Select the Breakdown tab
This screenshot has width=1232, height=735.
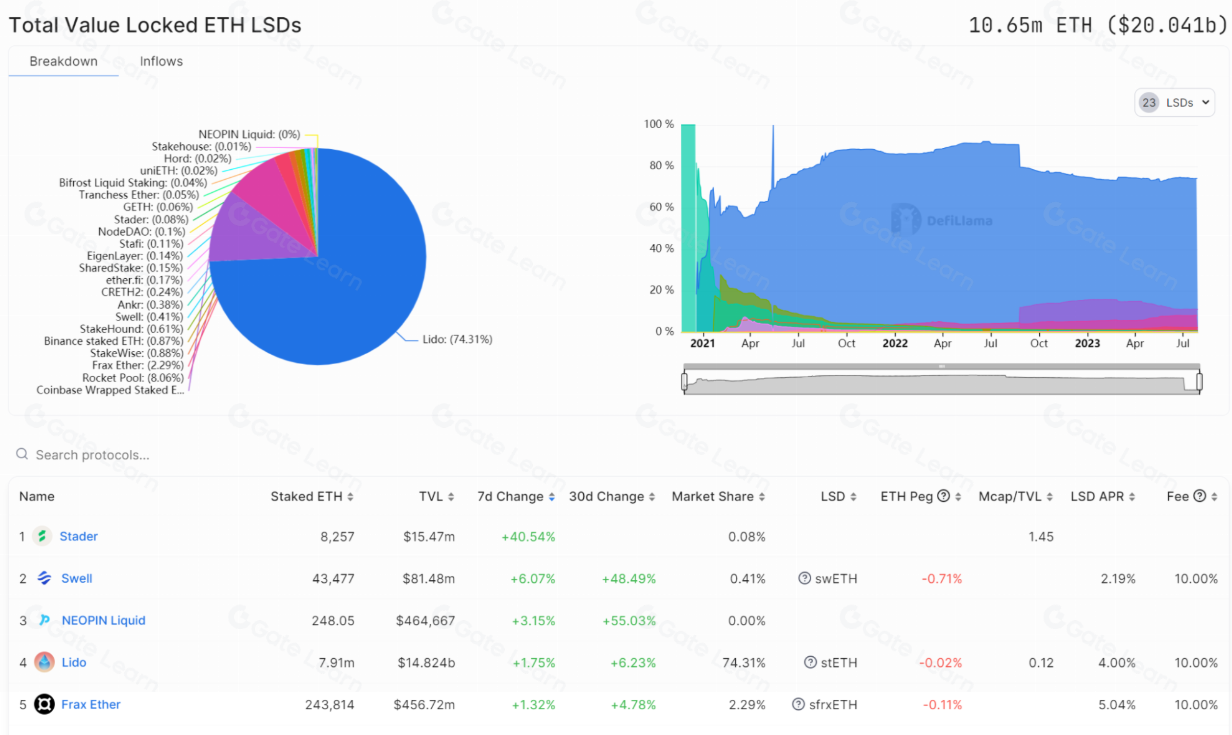64,61
